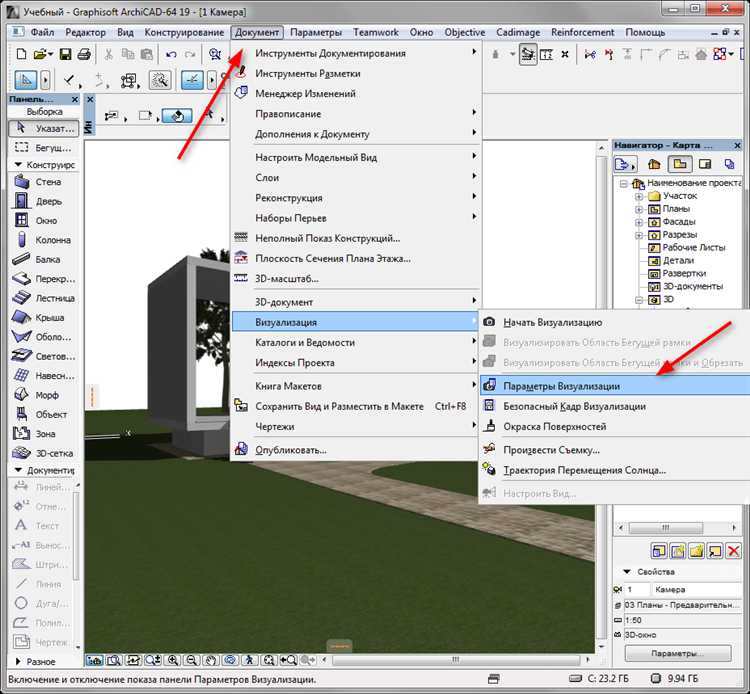Select the Морф (Morph) tool
750x694 pixels.
point(40,395)
